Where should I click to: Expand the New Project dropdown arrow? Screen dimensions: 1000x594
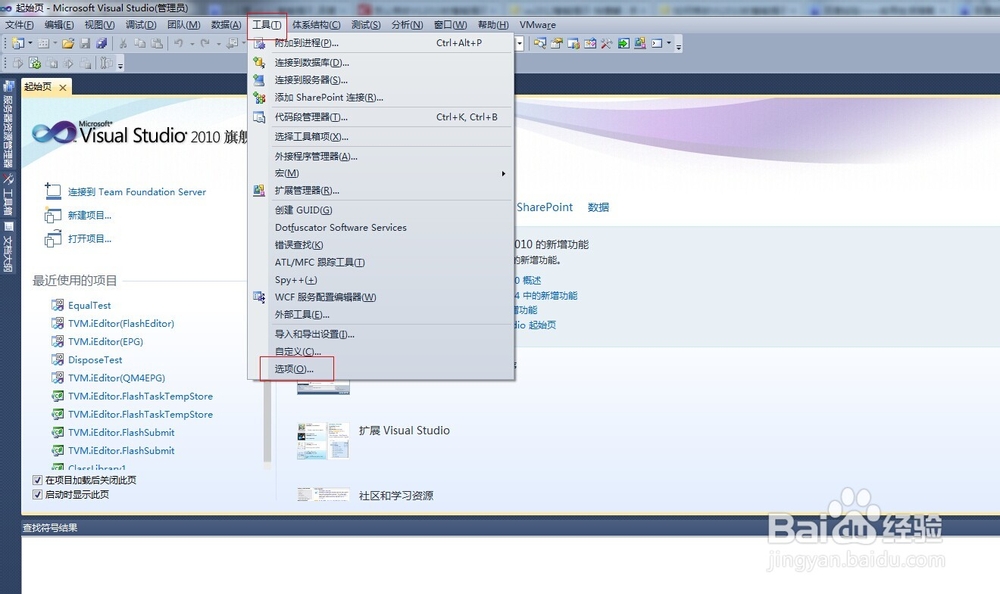(30, 43)
